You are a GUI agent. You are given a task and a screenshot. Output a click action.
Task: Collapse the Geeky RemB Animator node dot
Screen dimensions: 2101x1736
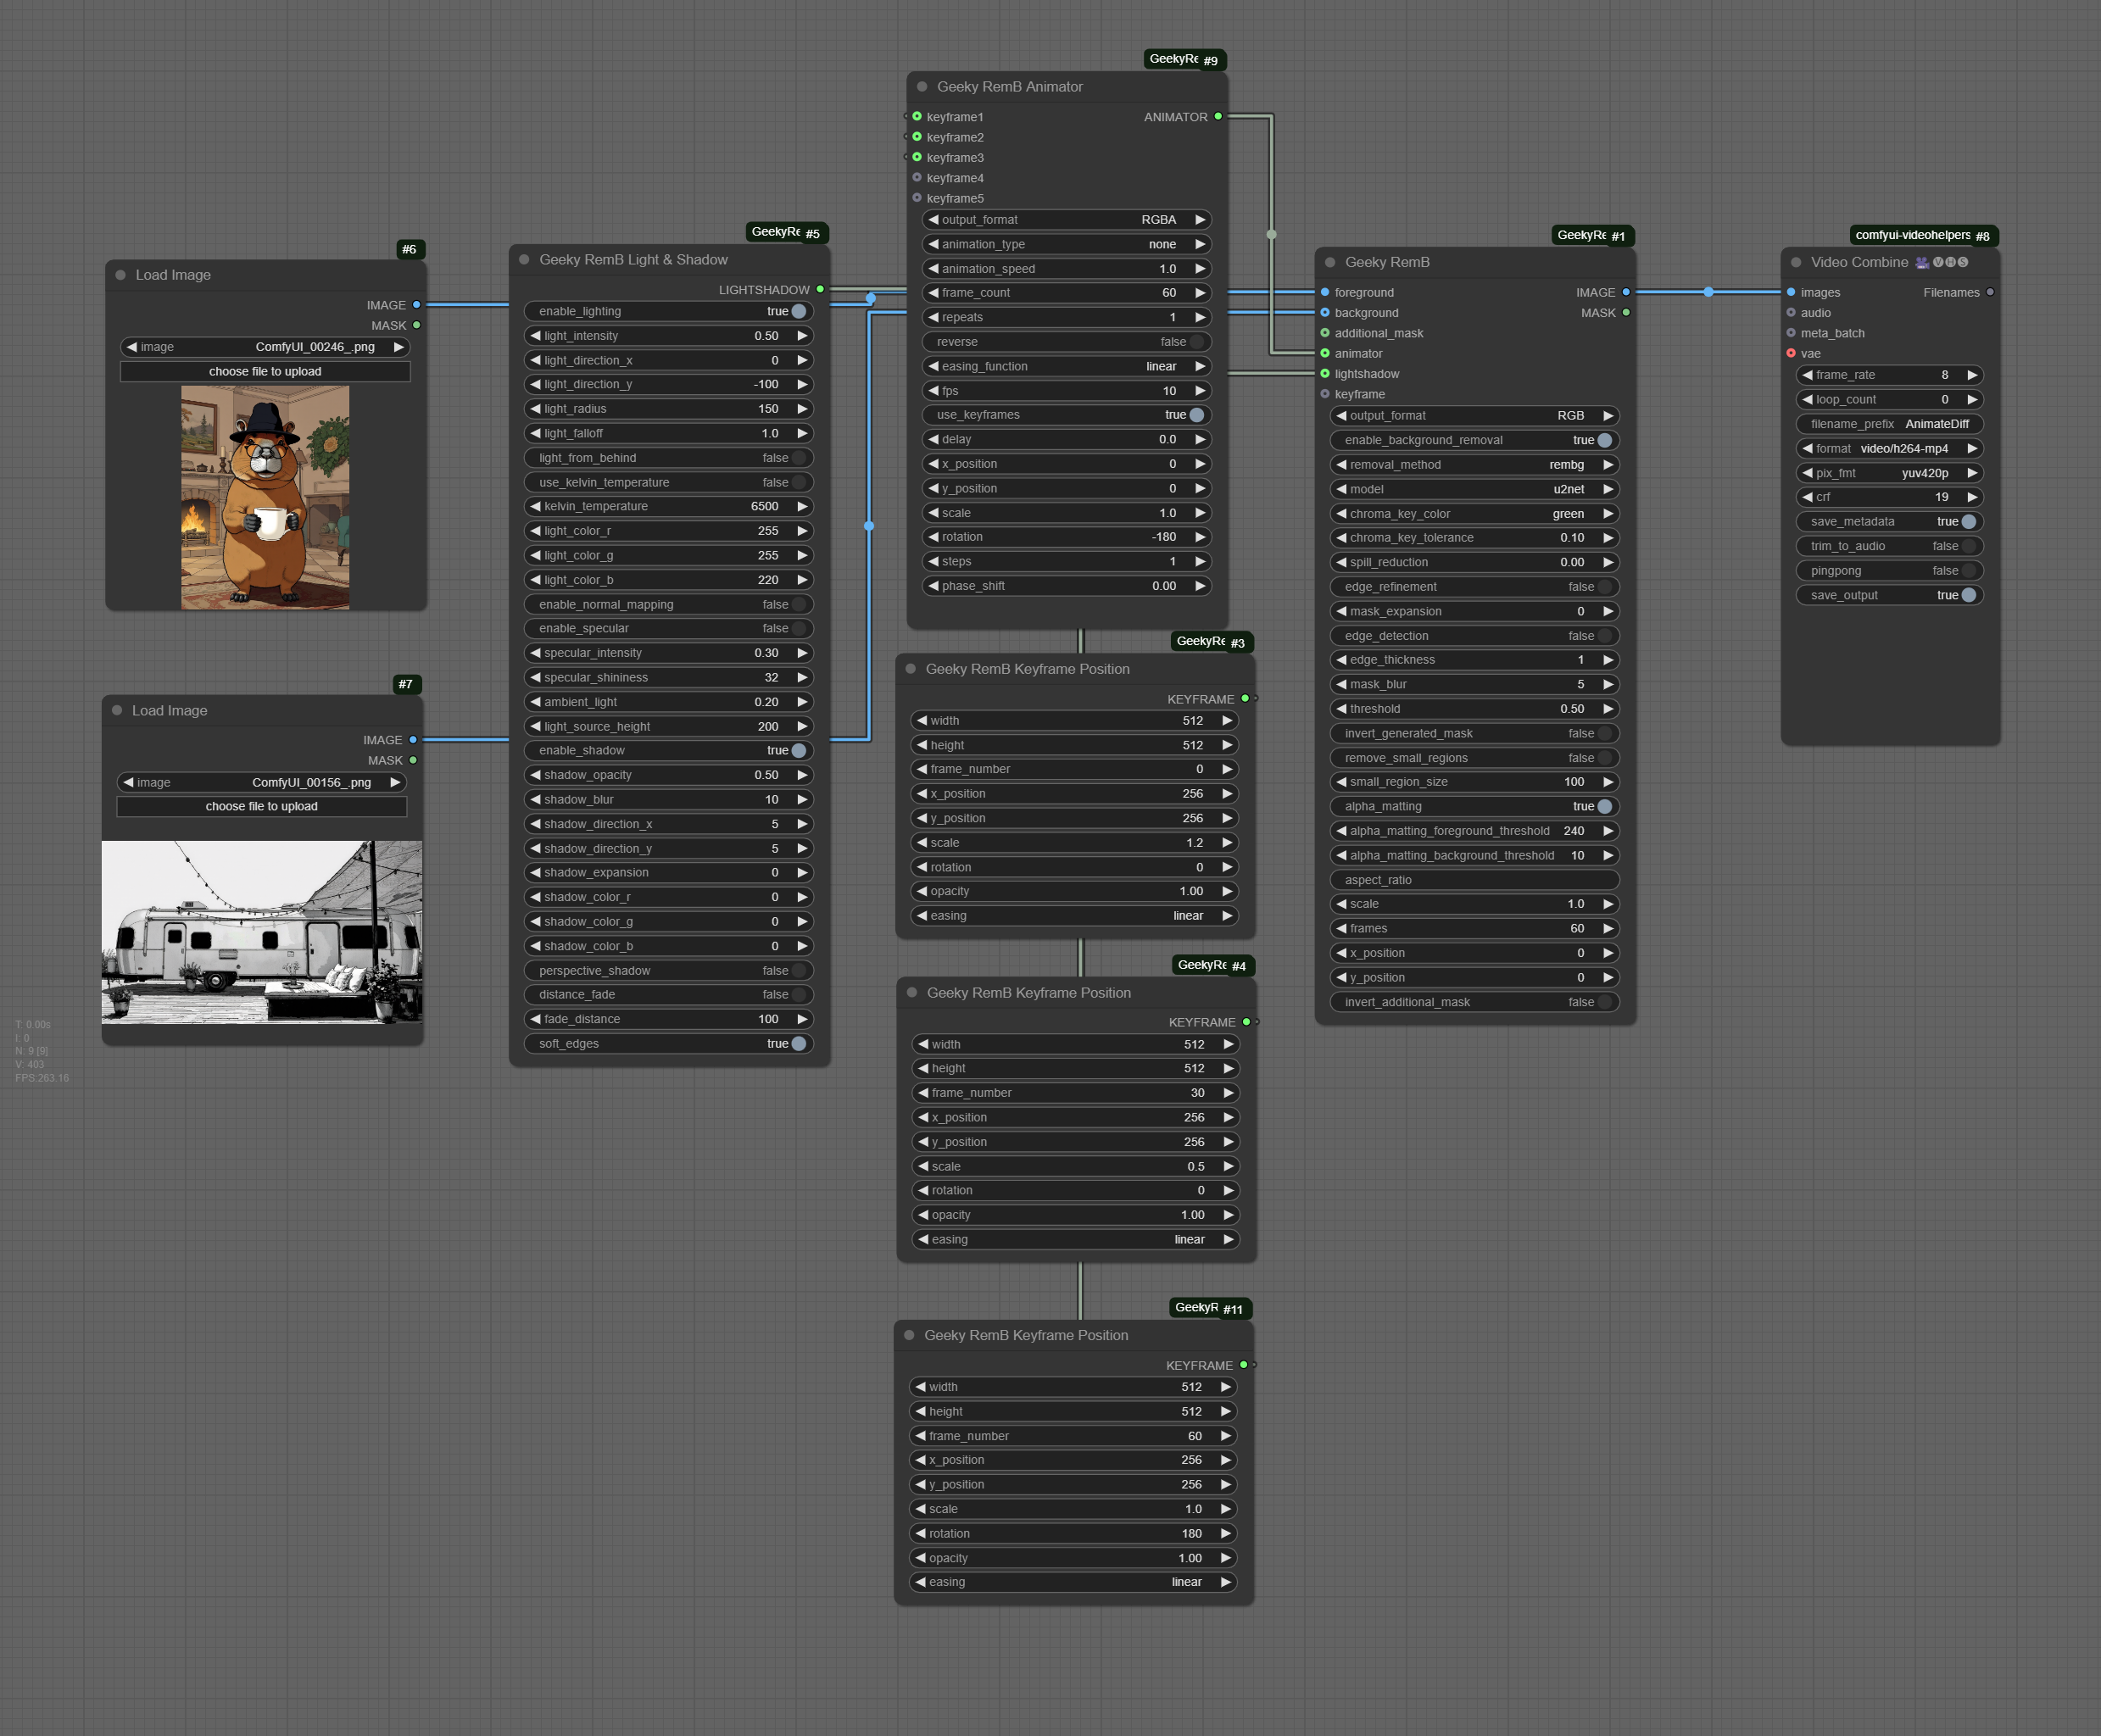coord(922,87)
